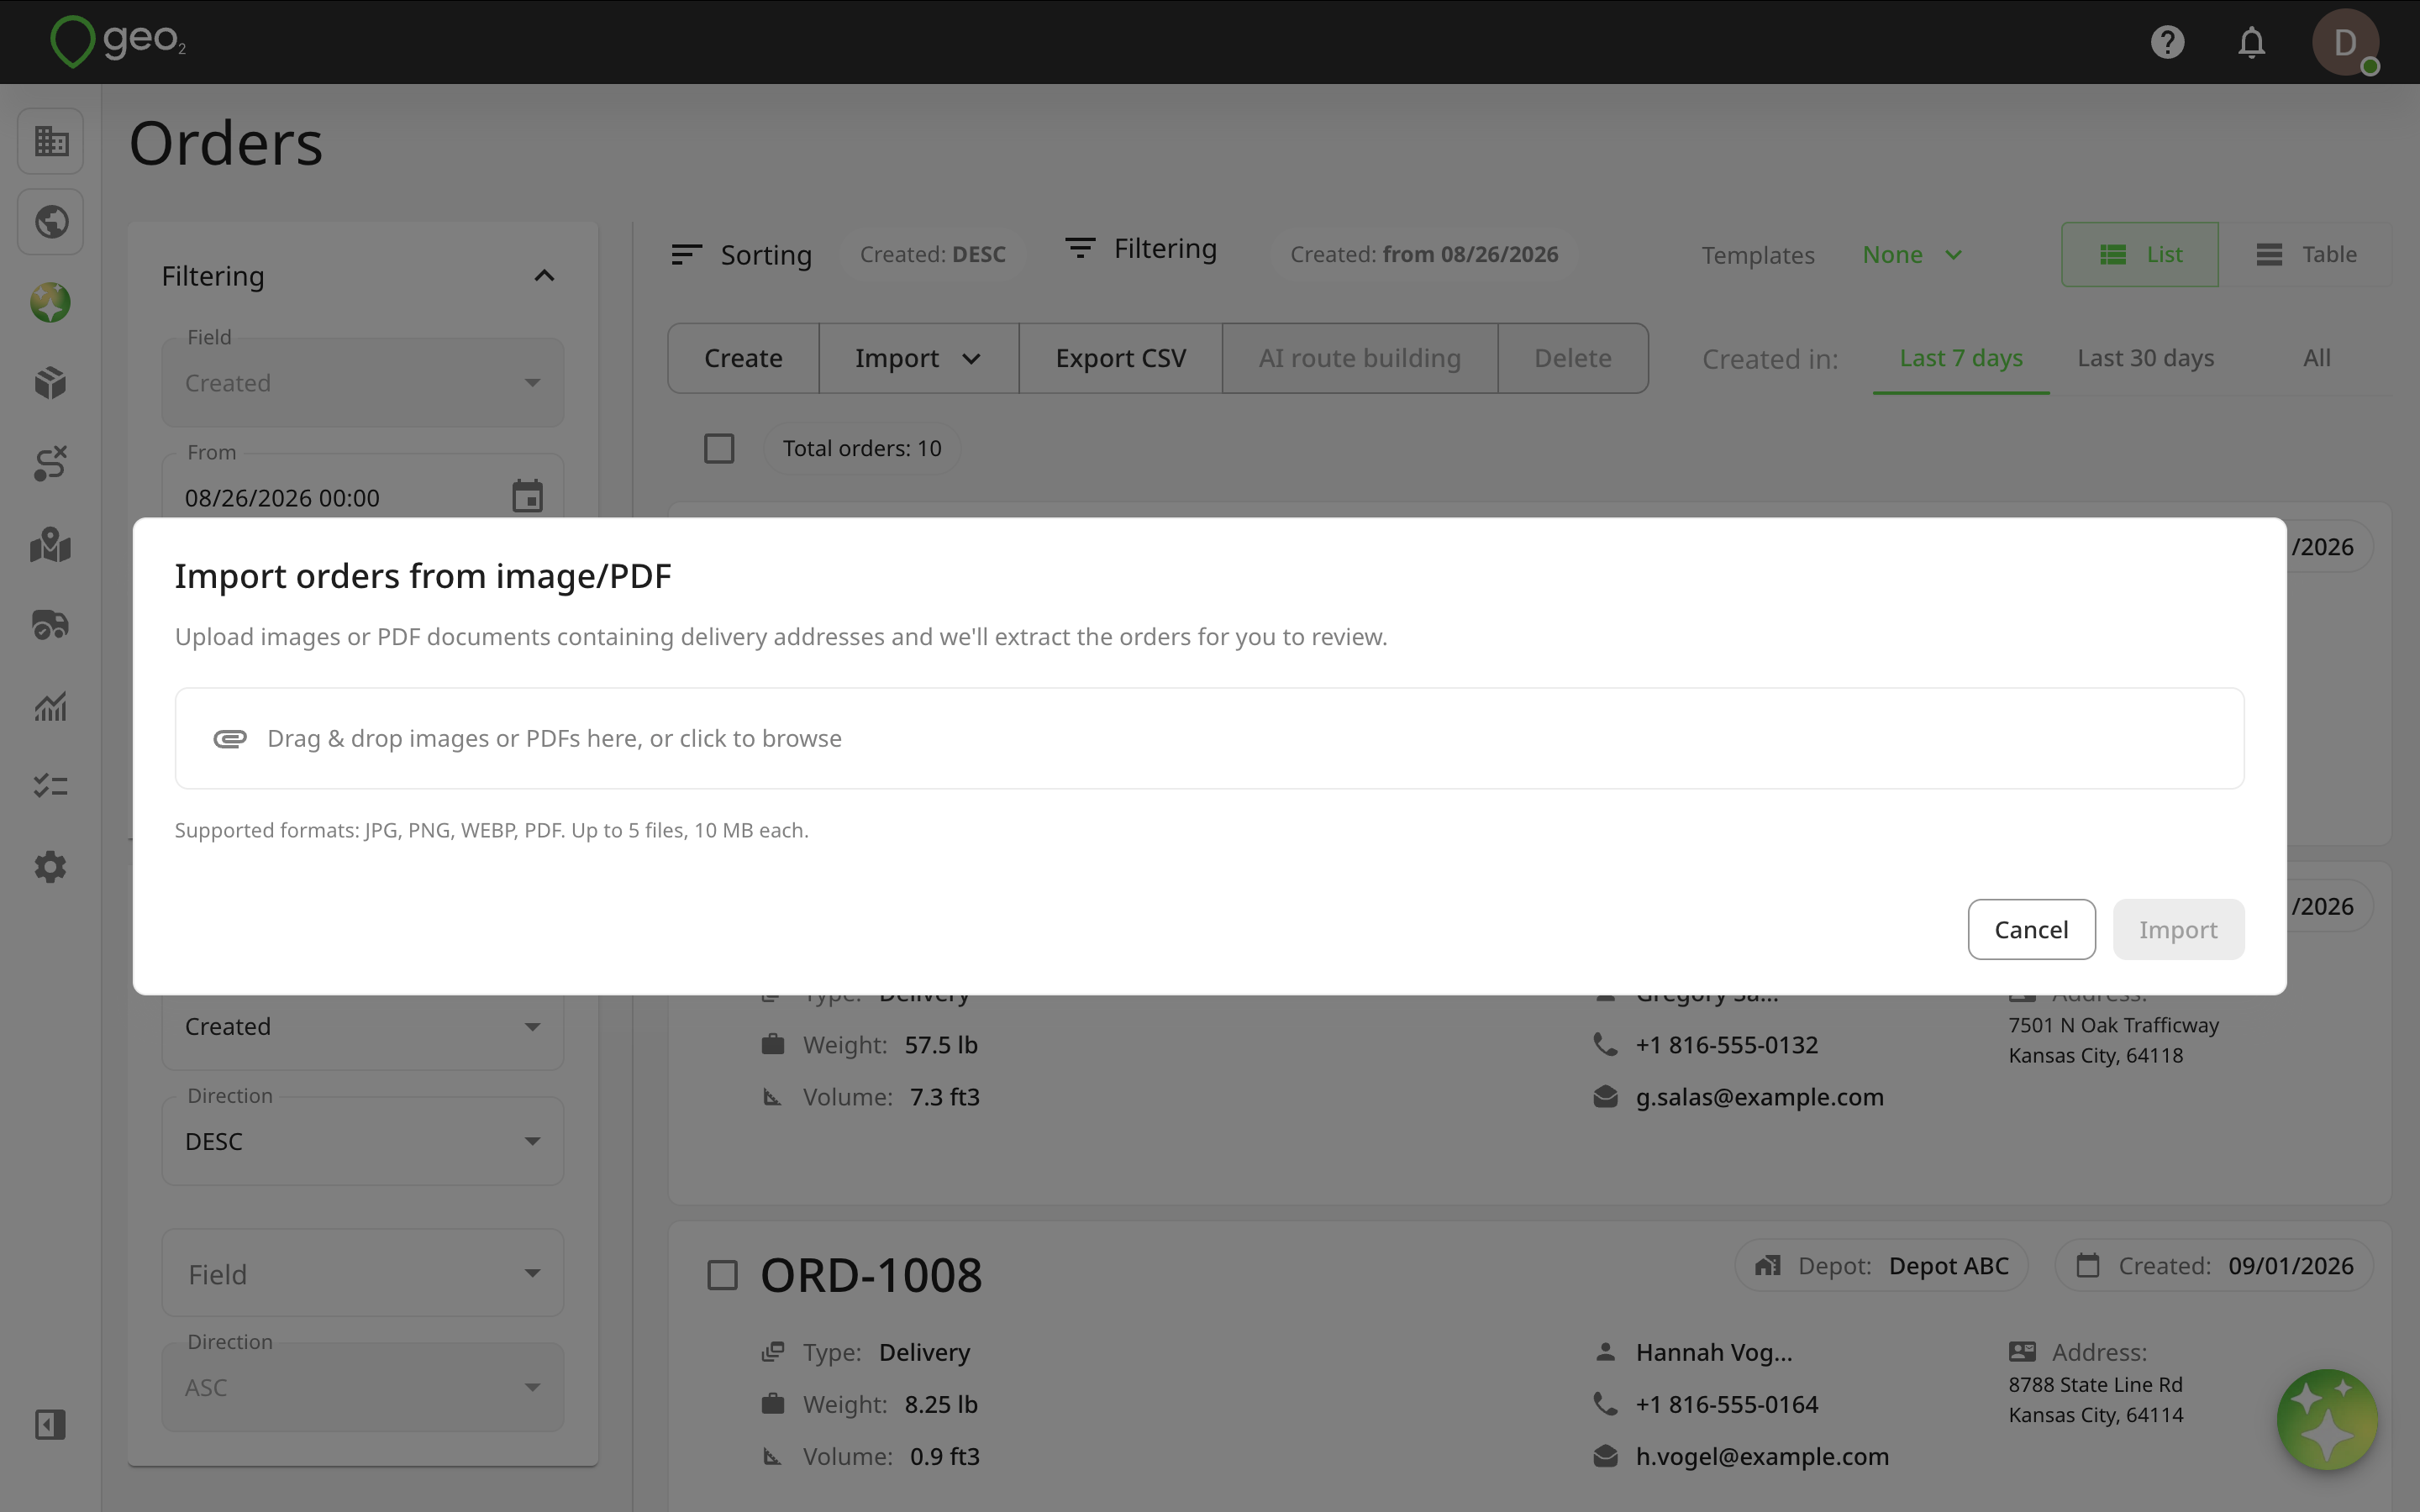Switch to Last 7 days tab
2420x1512 pixels.
(1961, 358)
